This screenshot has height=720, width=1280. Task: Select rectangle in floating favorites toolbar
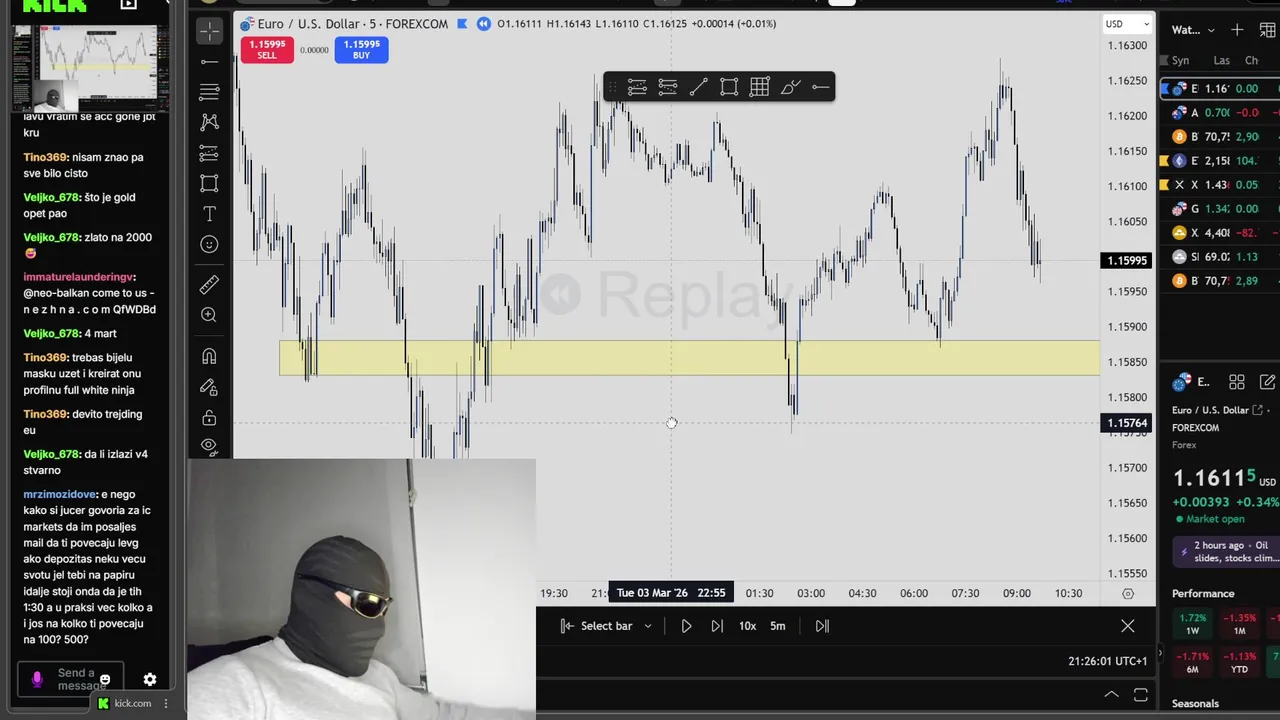point(729,88)
